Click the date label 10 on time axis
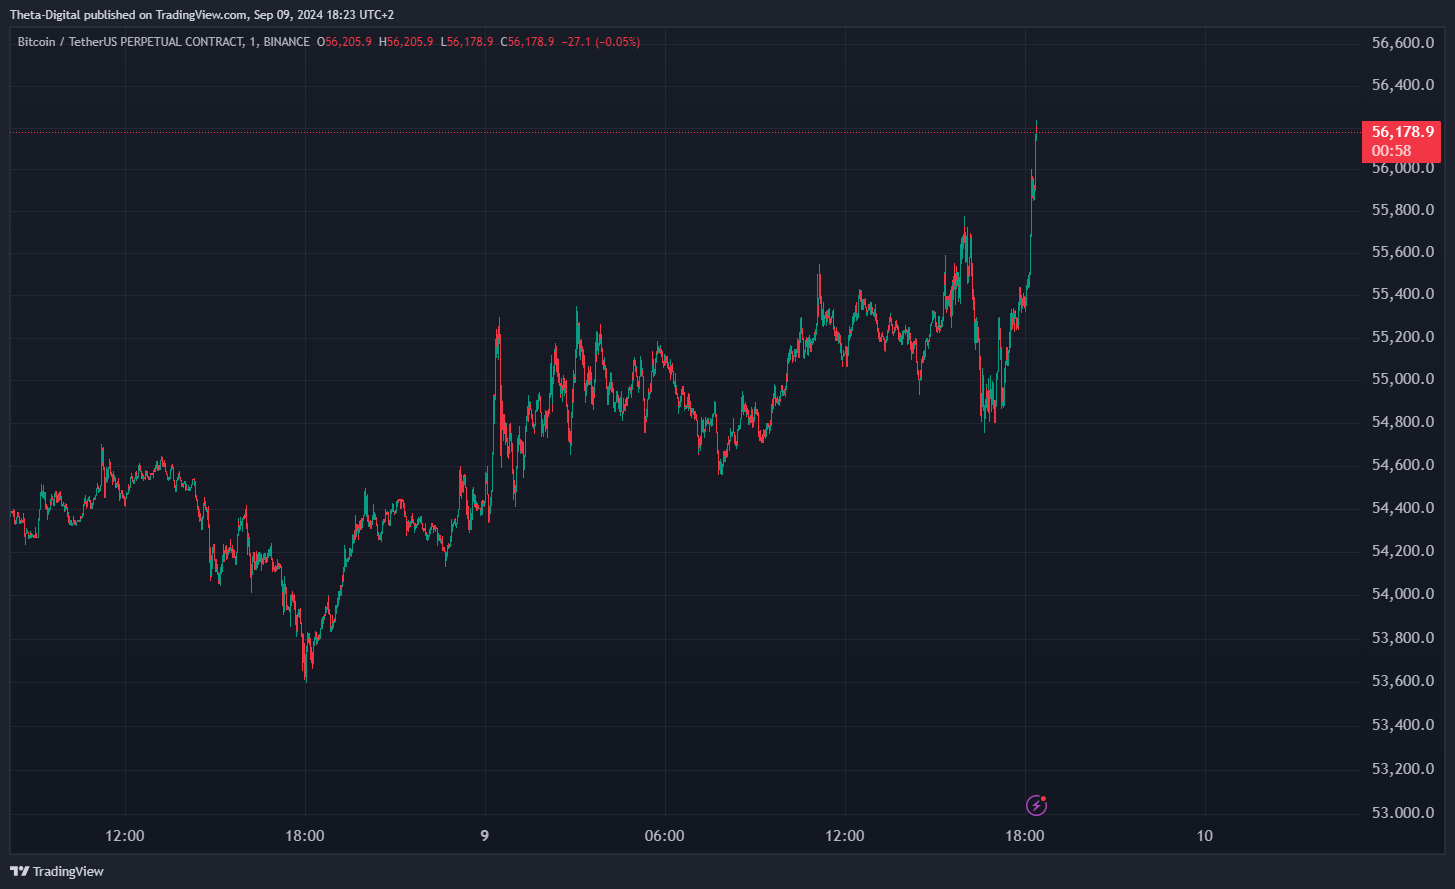Image resolution: width=1455 pixels, height=889 pixels. tap(1205, 836)
